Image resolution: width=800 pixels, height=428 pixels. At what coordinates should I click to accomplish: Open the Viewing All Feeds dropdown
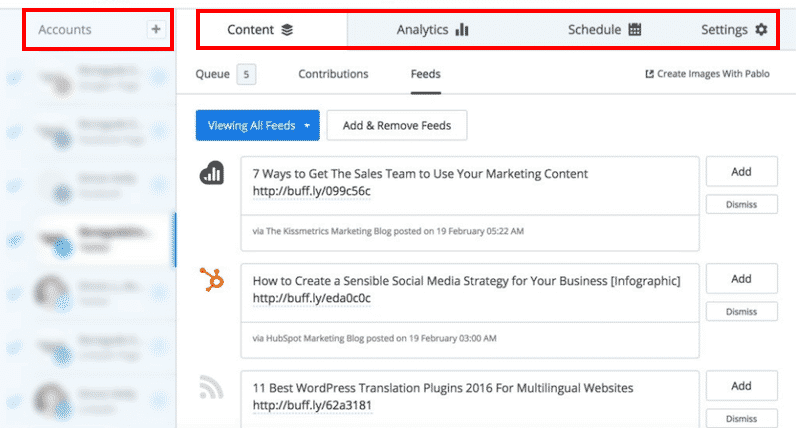pos(257,125)
